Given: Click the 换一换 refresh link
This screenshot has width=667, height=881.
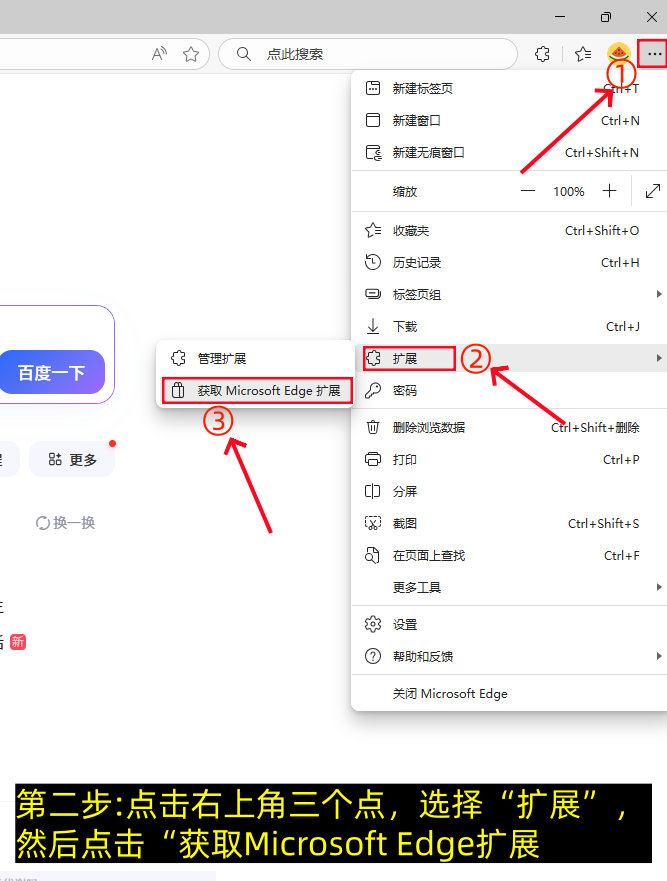Looking at the screenshot, I should 66,523.
